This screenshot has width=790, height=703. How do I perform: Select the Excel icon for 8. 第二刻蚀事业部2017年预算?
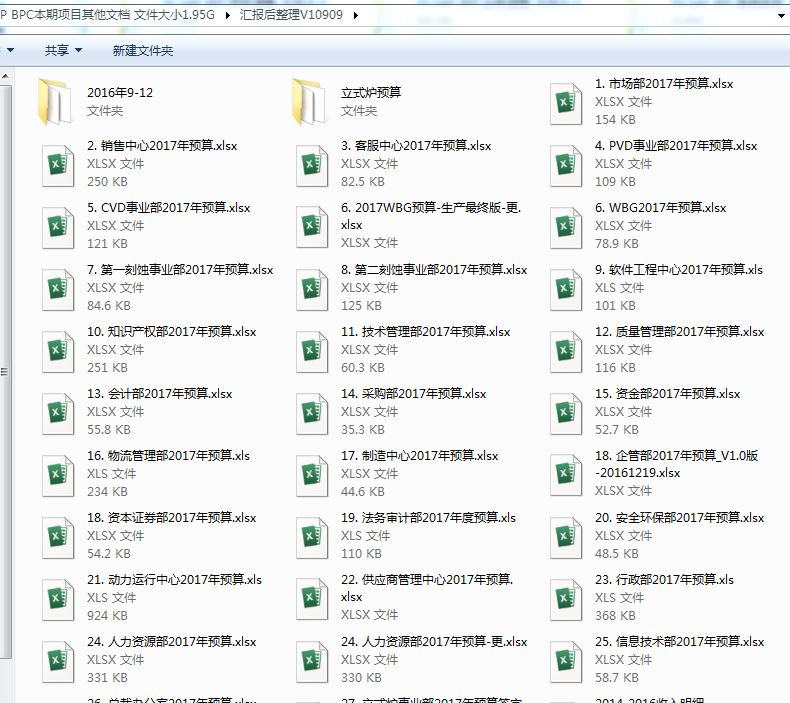coord(312,290)
